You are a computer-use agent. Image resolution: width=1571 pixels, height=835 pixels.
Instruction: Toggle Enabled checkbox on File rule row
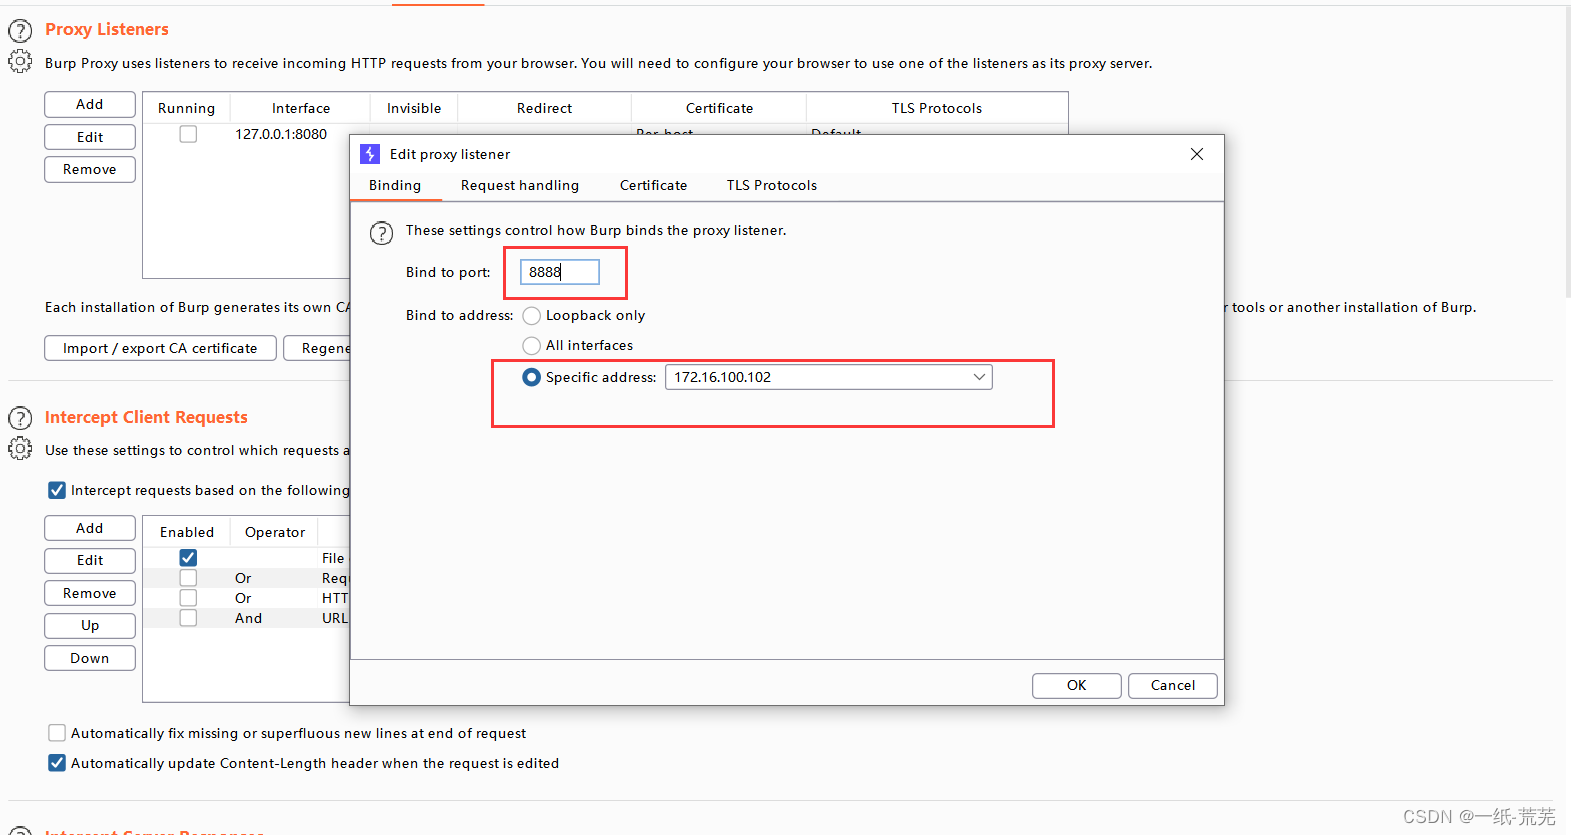[188, 558]
